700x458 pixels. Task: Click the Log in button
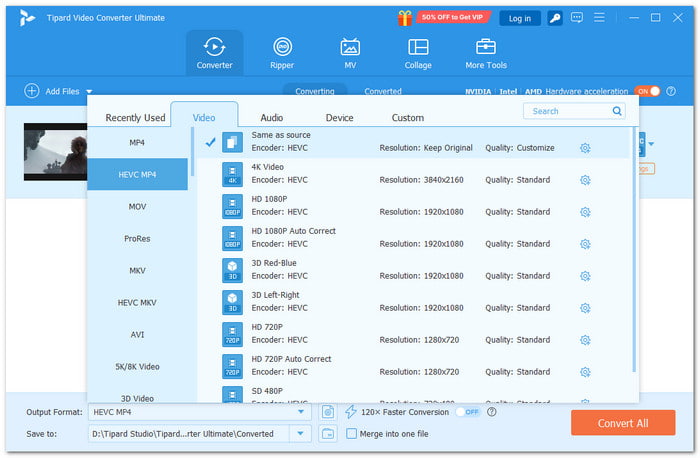tap(520, 18)
